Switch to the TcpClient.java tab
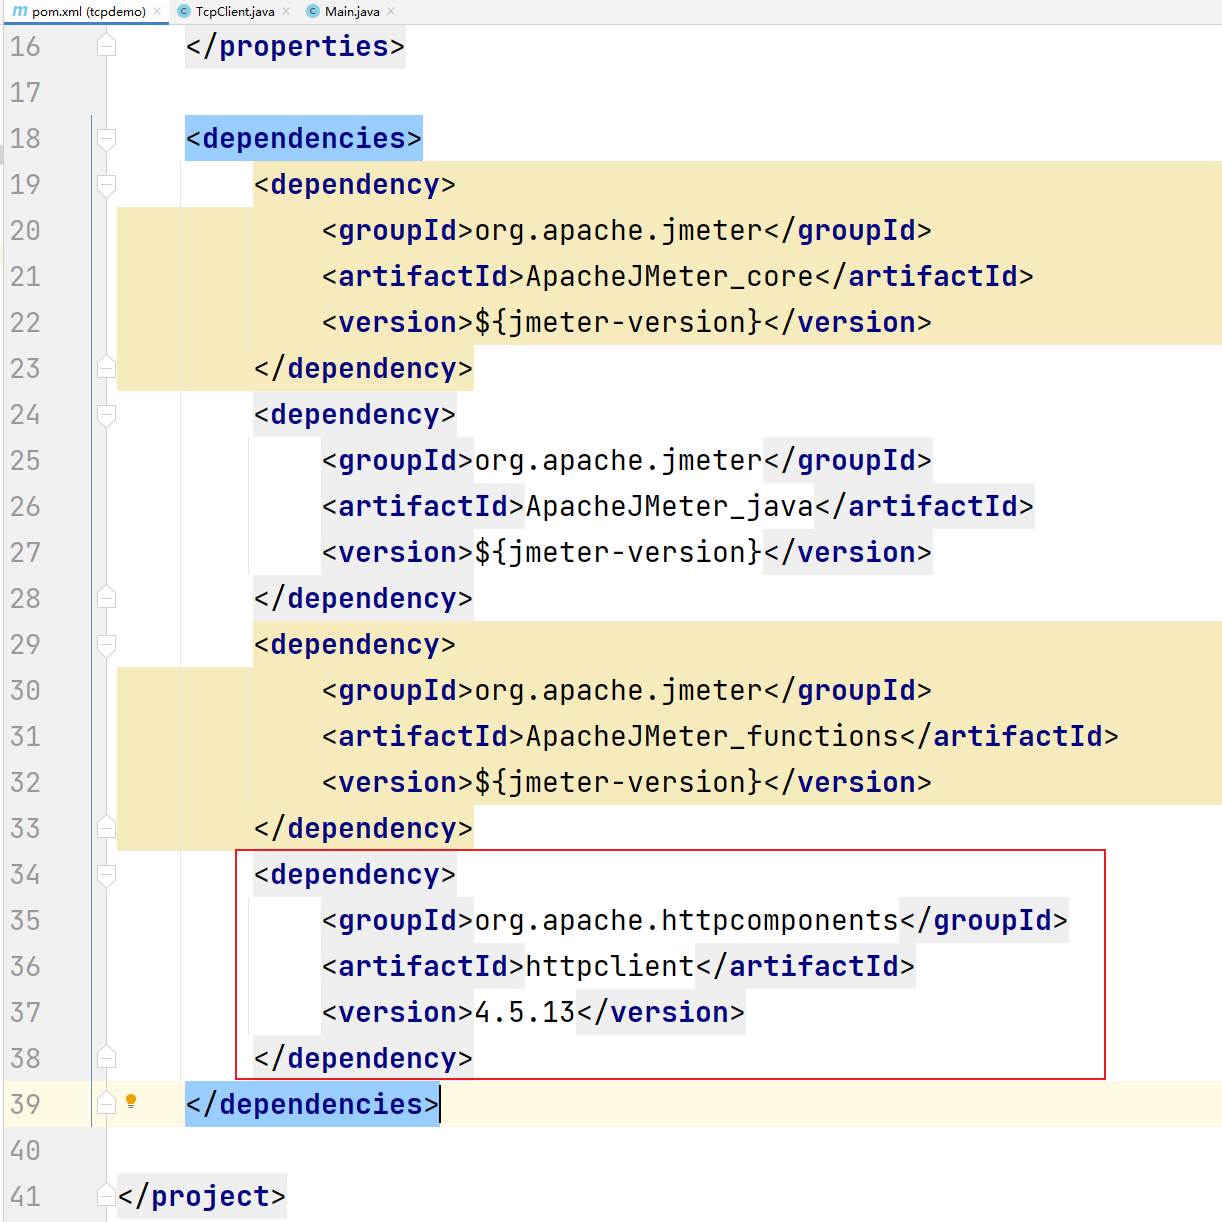The width and height of the screenshot is (1222, 1222). [235, 11]
